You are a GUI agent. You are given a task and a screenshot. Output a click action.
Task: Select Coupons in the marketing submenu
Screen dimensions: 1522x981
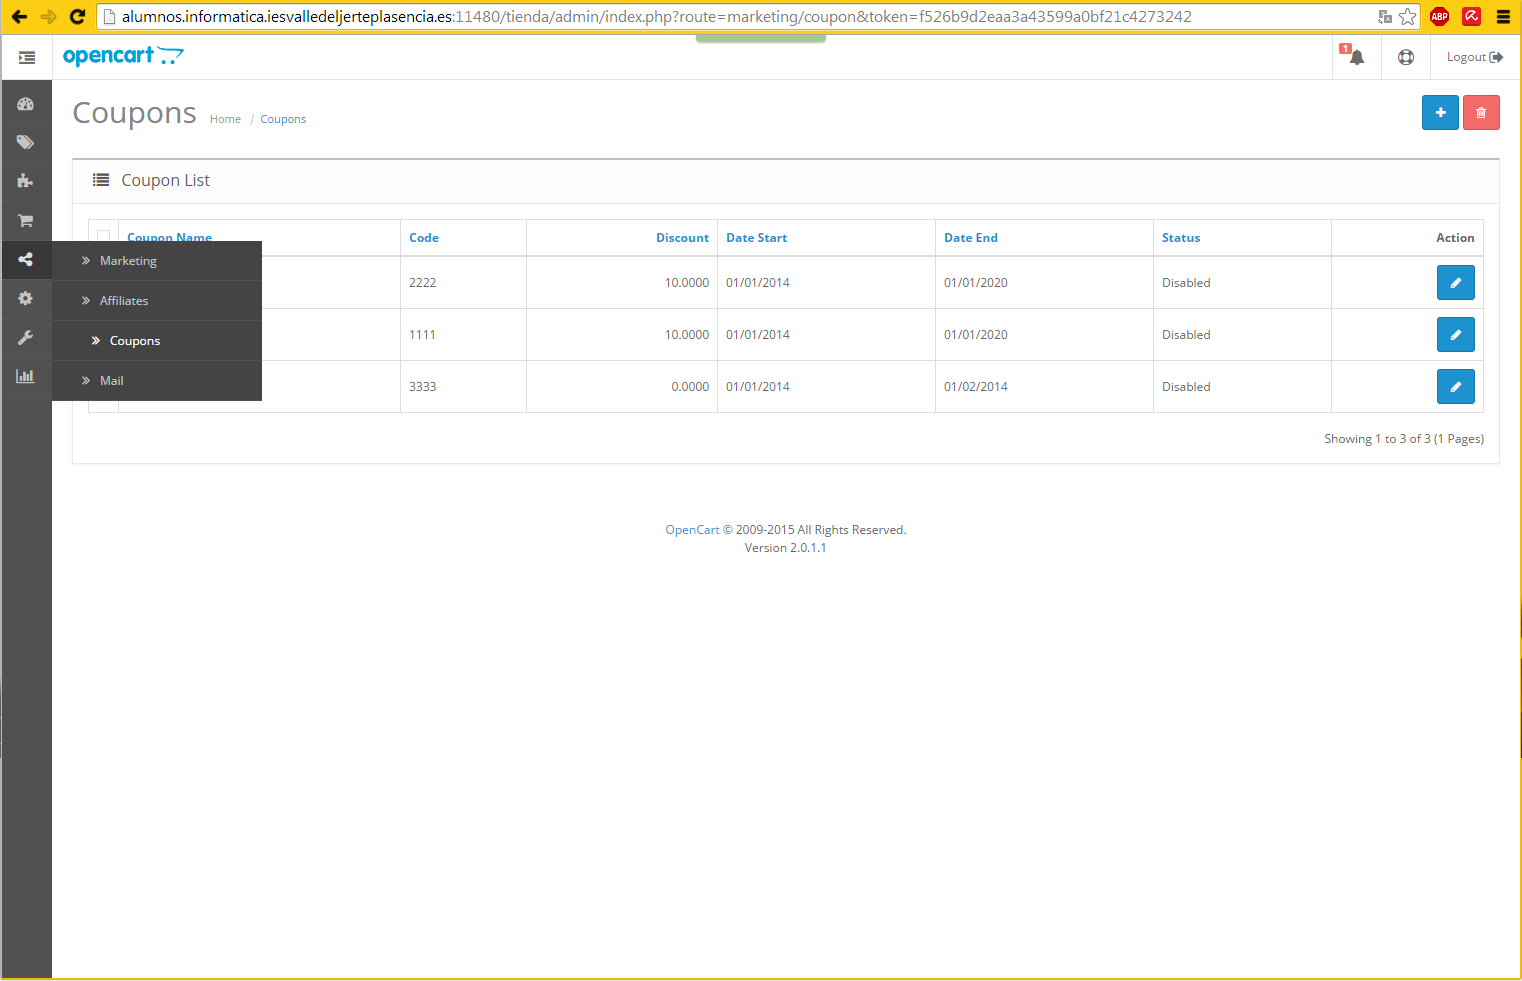point(135,341)
